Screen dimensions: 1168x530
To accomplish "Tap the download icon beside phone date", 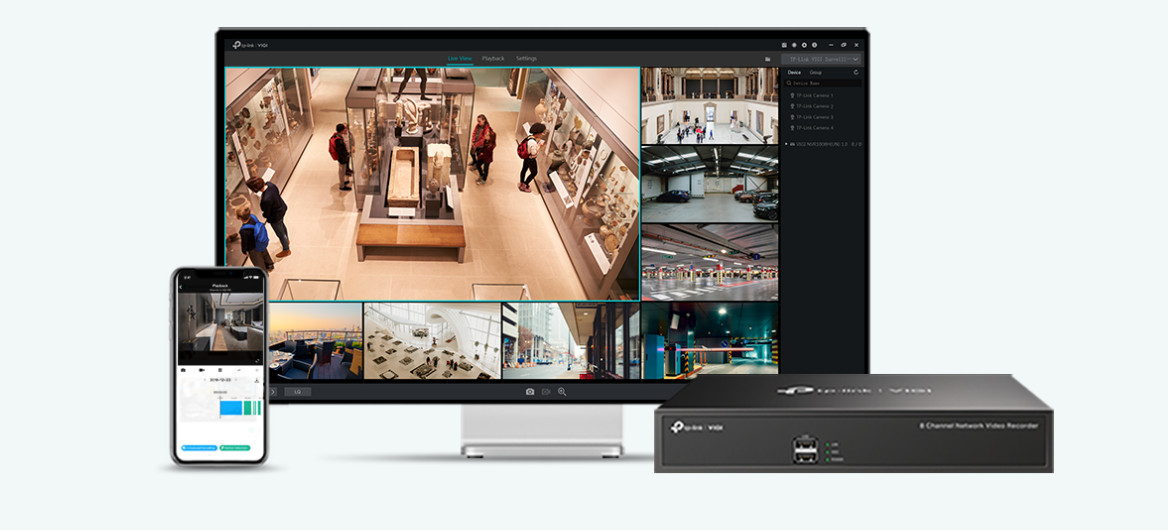I will click(x=257, y=380).
